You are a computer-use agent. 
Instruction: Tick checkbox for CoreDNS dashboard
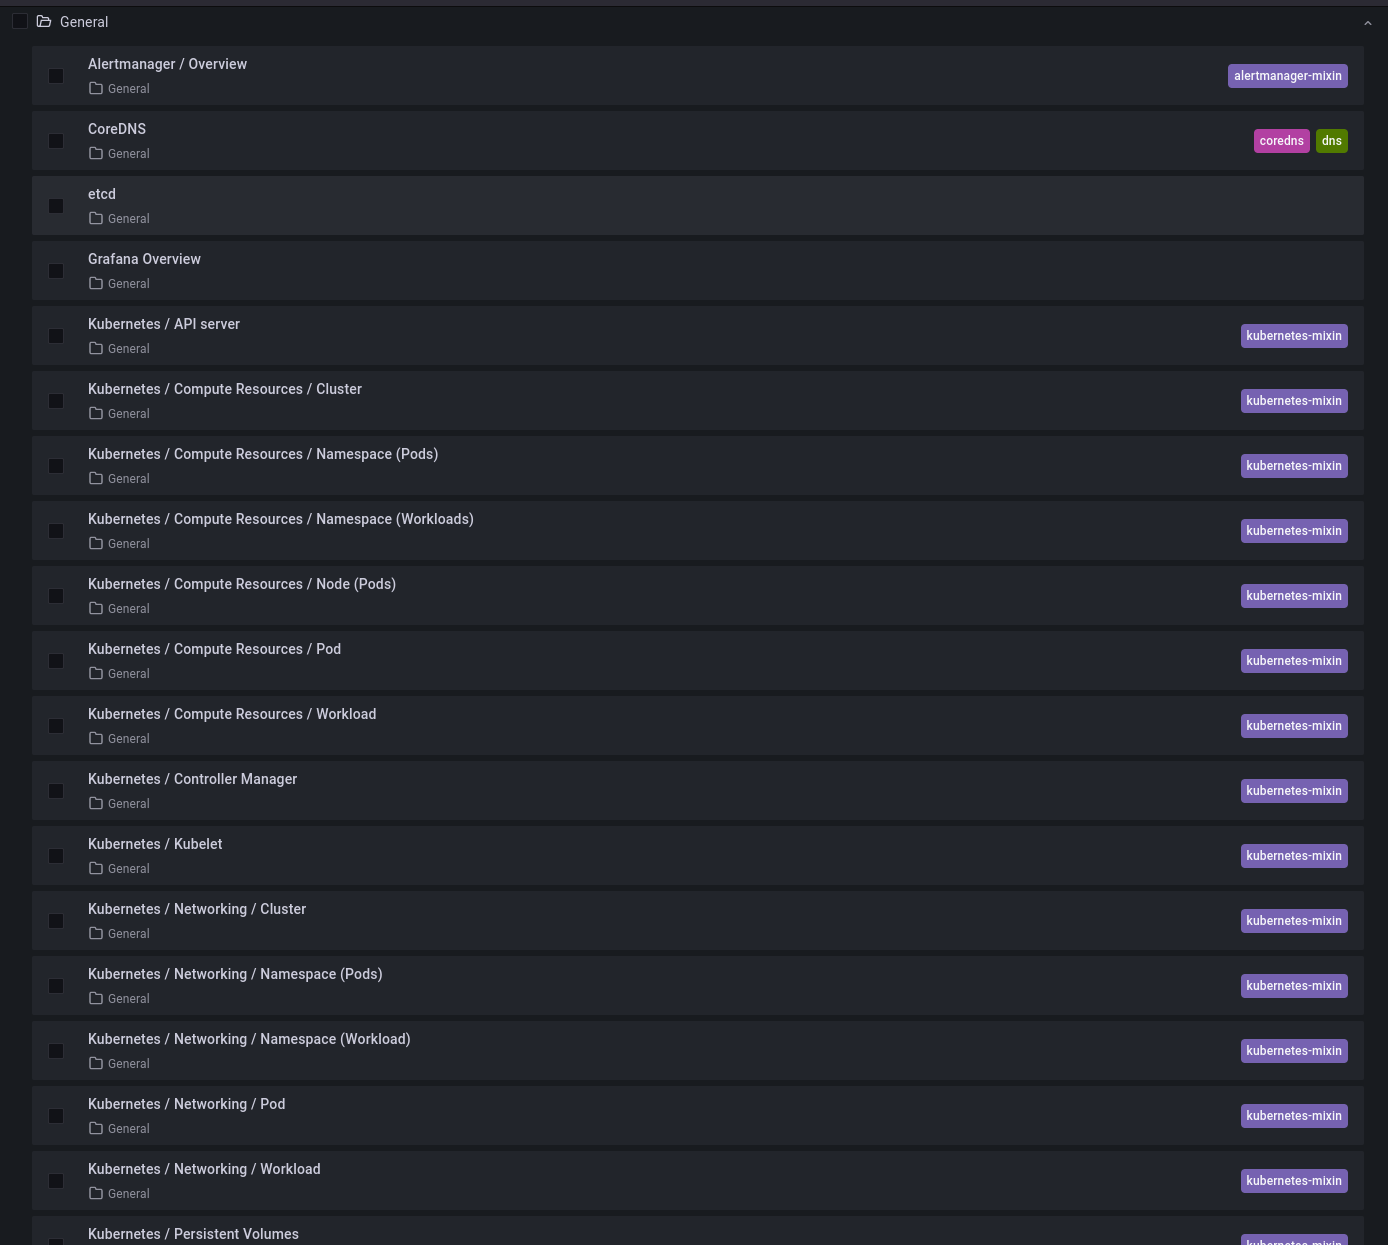tap(56, 141)
